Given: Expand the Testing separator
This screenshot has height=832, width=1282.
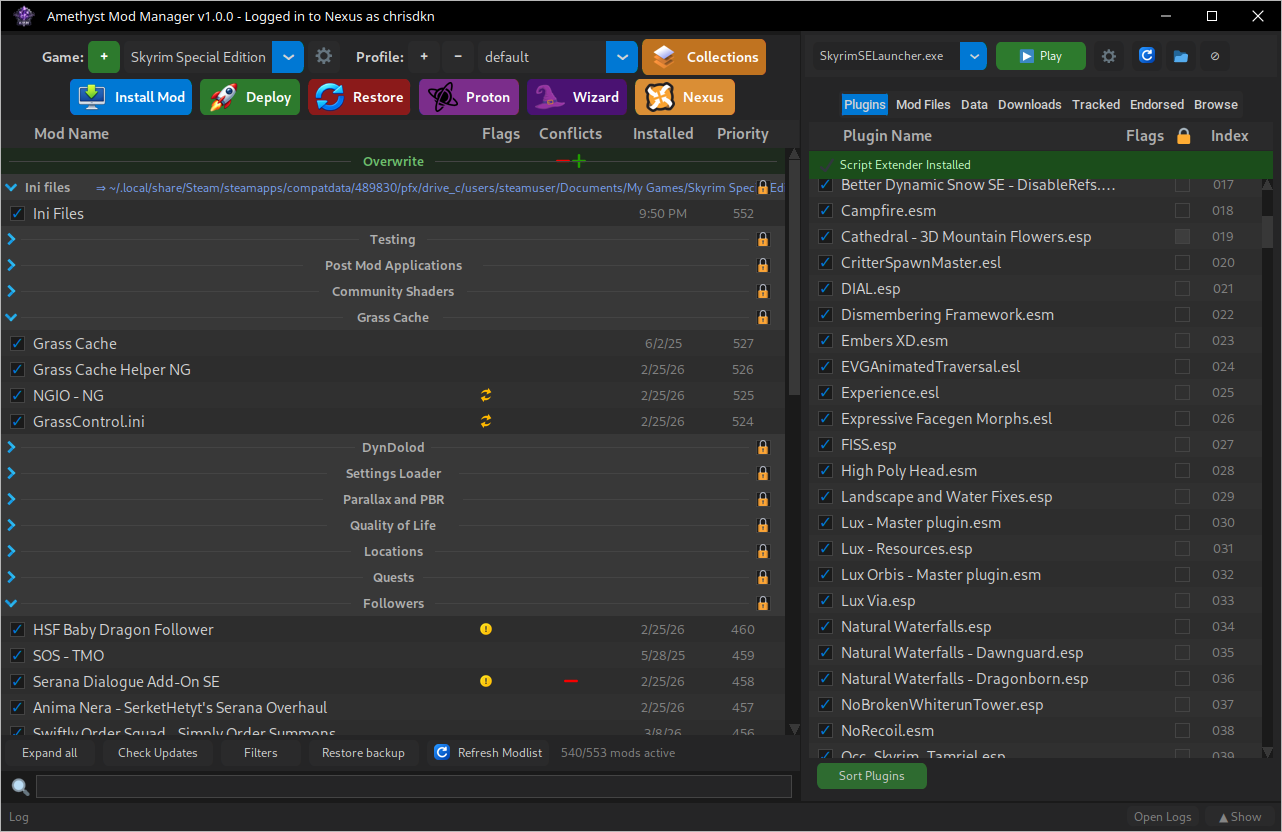Looking at the screenshot, I should point(11,239).
